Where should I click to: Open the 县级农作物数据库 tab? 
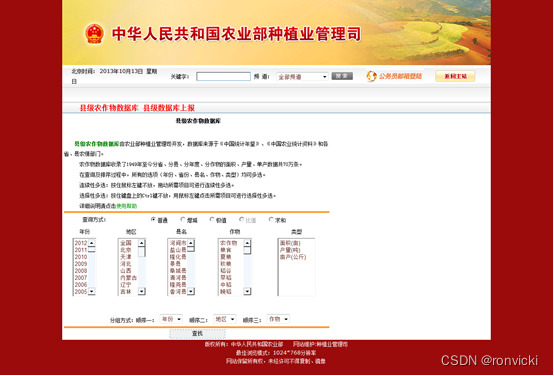109,108
